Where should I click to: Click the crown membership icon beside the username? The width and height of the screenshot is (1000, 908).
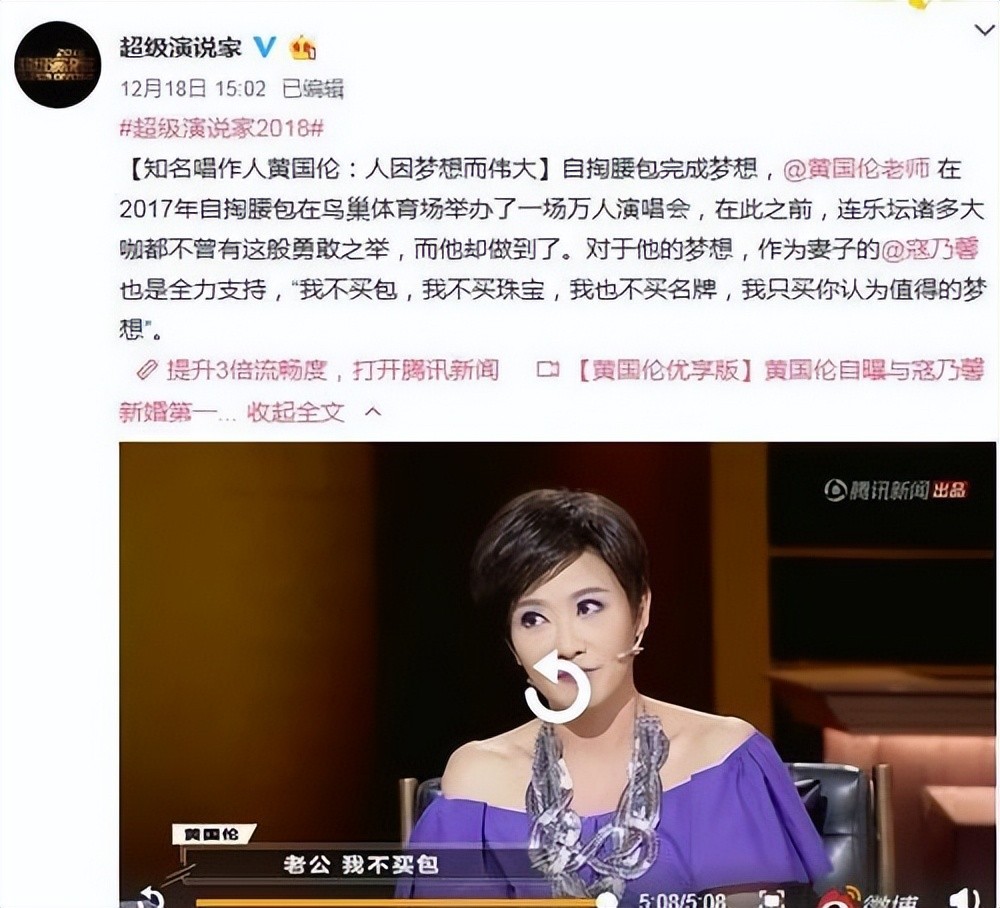coord(303,47)
